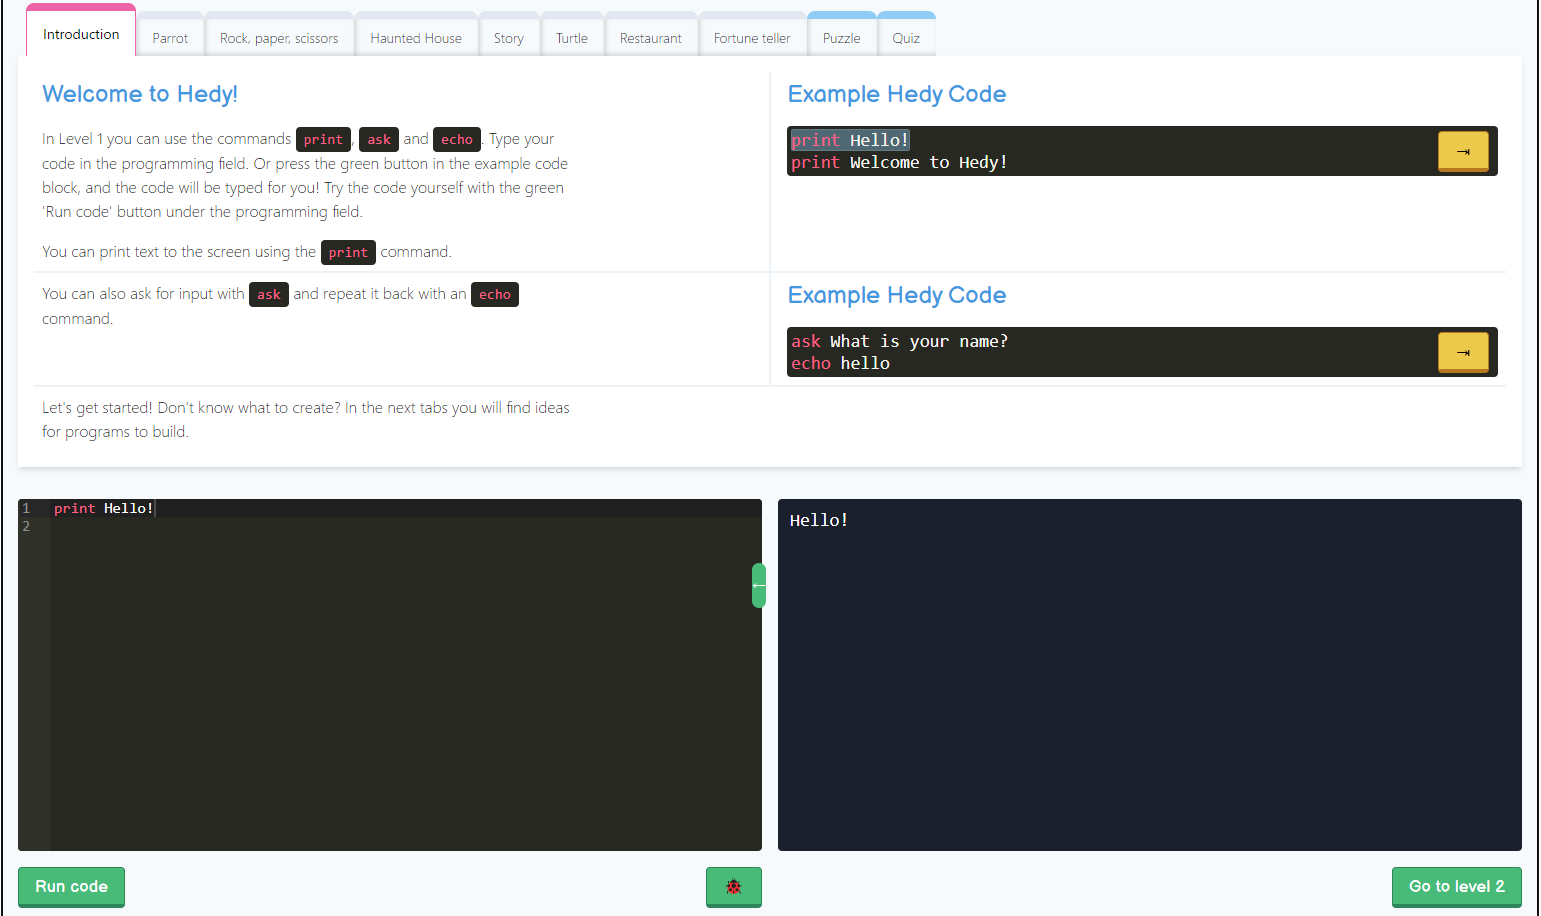The height and width of the screenshot is (916, 1541).
Task: Click the green panel collapse handle
Action: click(759, 585)
